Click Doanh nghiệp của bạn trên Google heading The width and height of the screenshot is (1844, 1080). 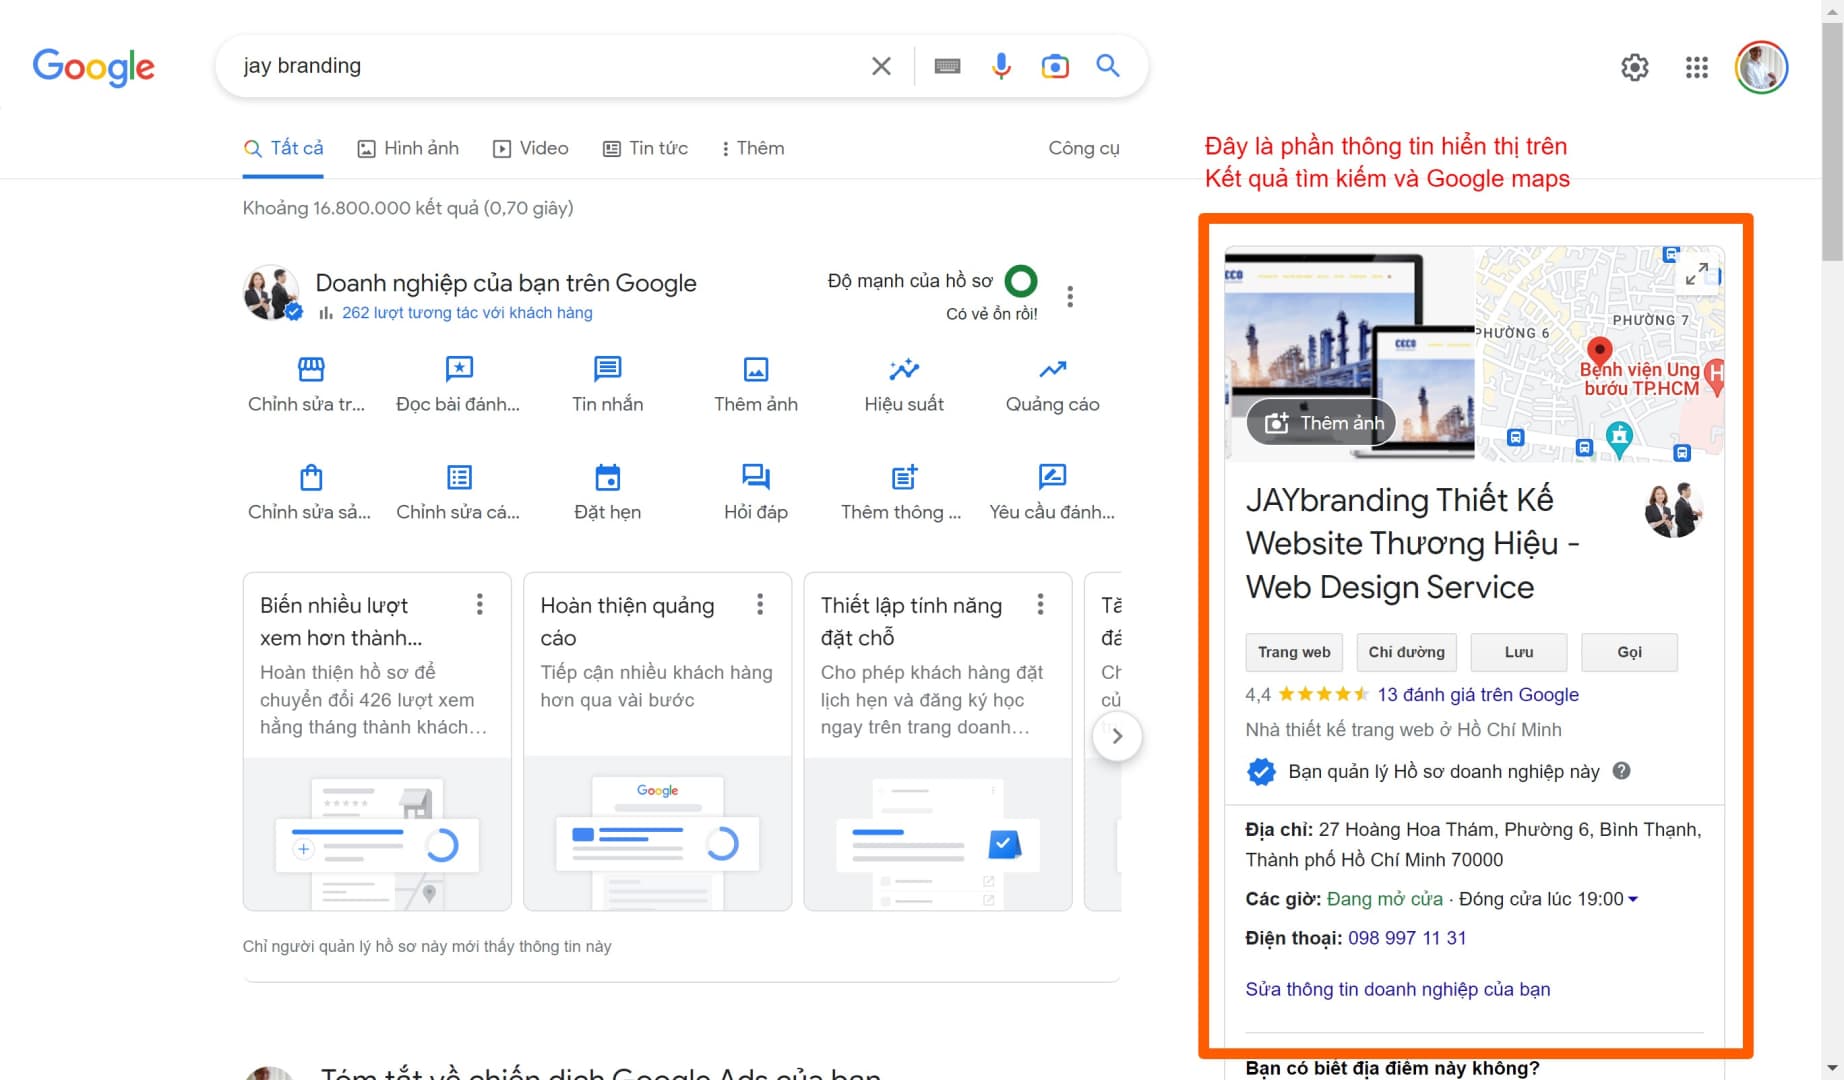pyautogui.click(x=506, y=283)
